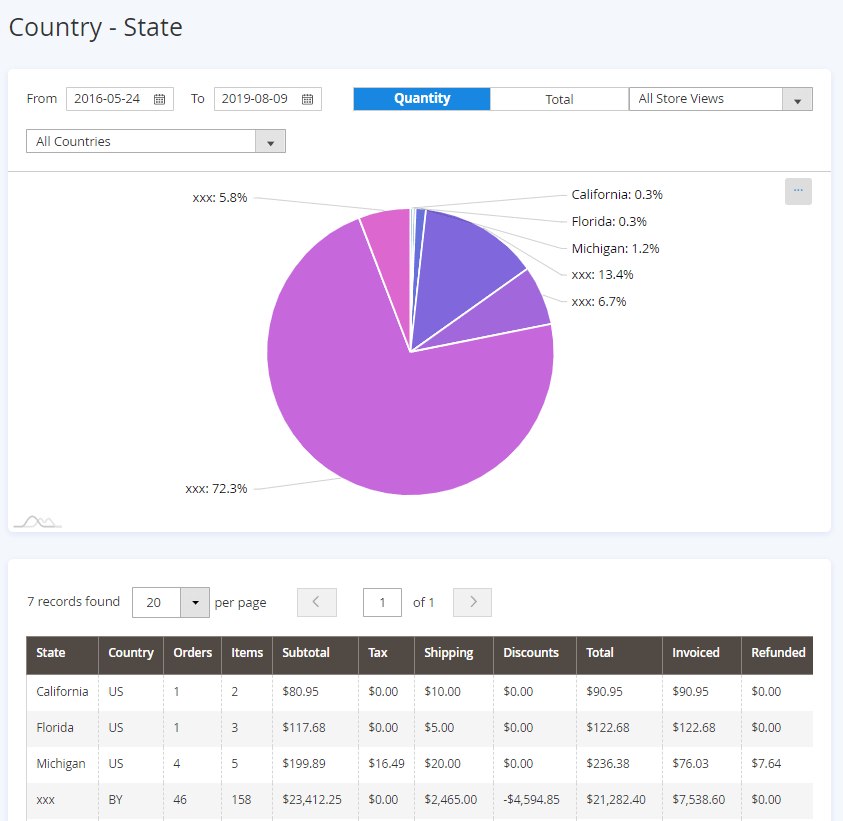843x821 pixels.
Task: Expand the records per page dropdown
Action: 195,603
